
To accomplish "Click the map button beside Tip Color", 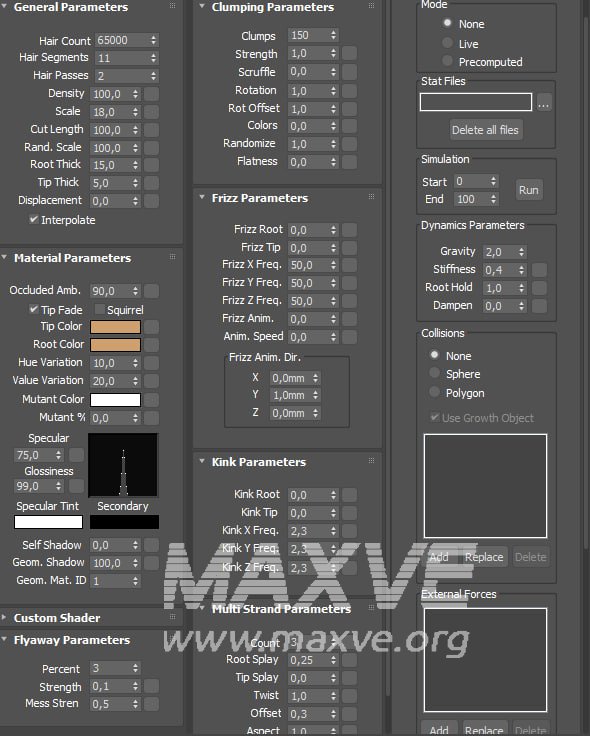I will tap(151, 327).
